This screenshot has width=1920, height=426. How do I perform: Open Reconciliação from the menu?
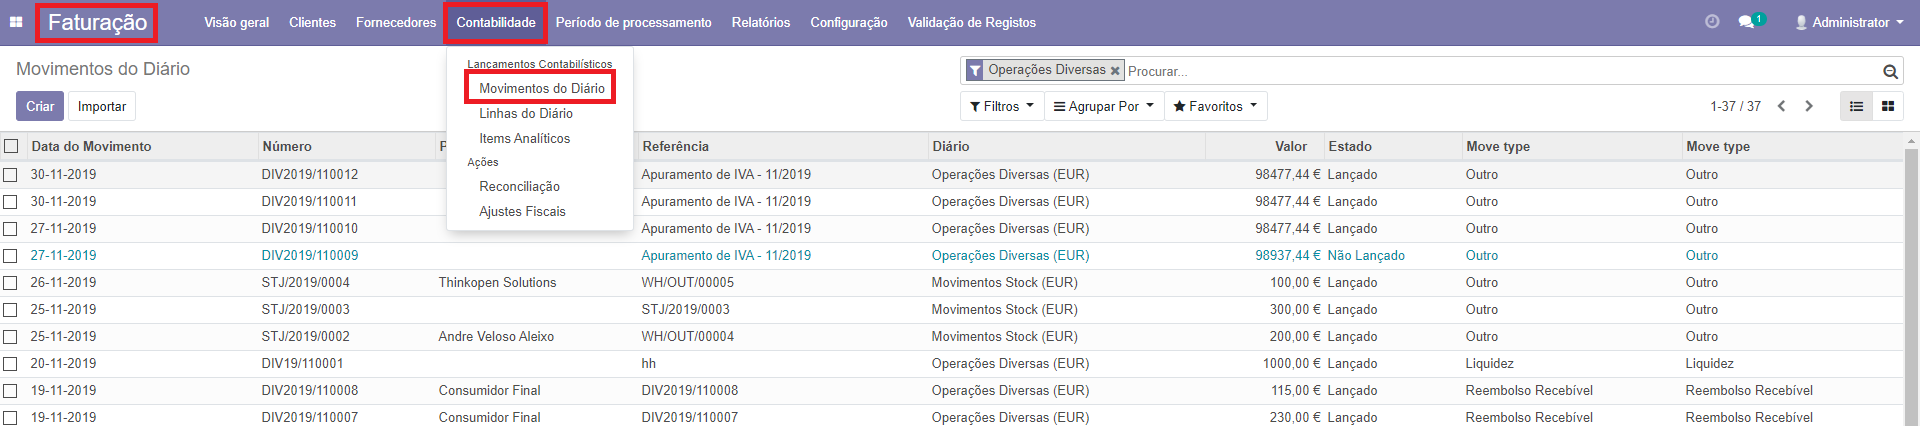tap(519, 186)
